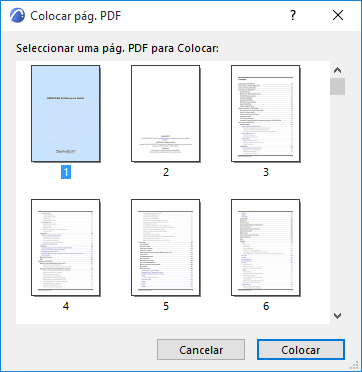362x372 pixels.
Task: Pick page 4 thumbnail
Action: coord(66,248)
